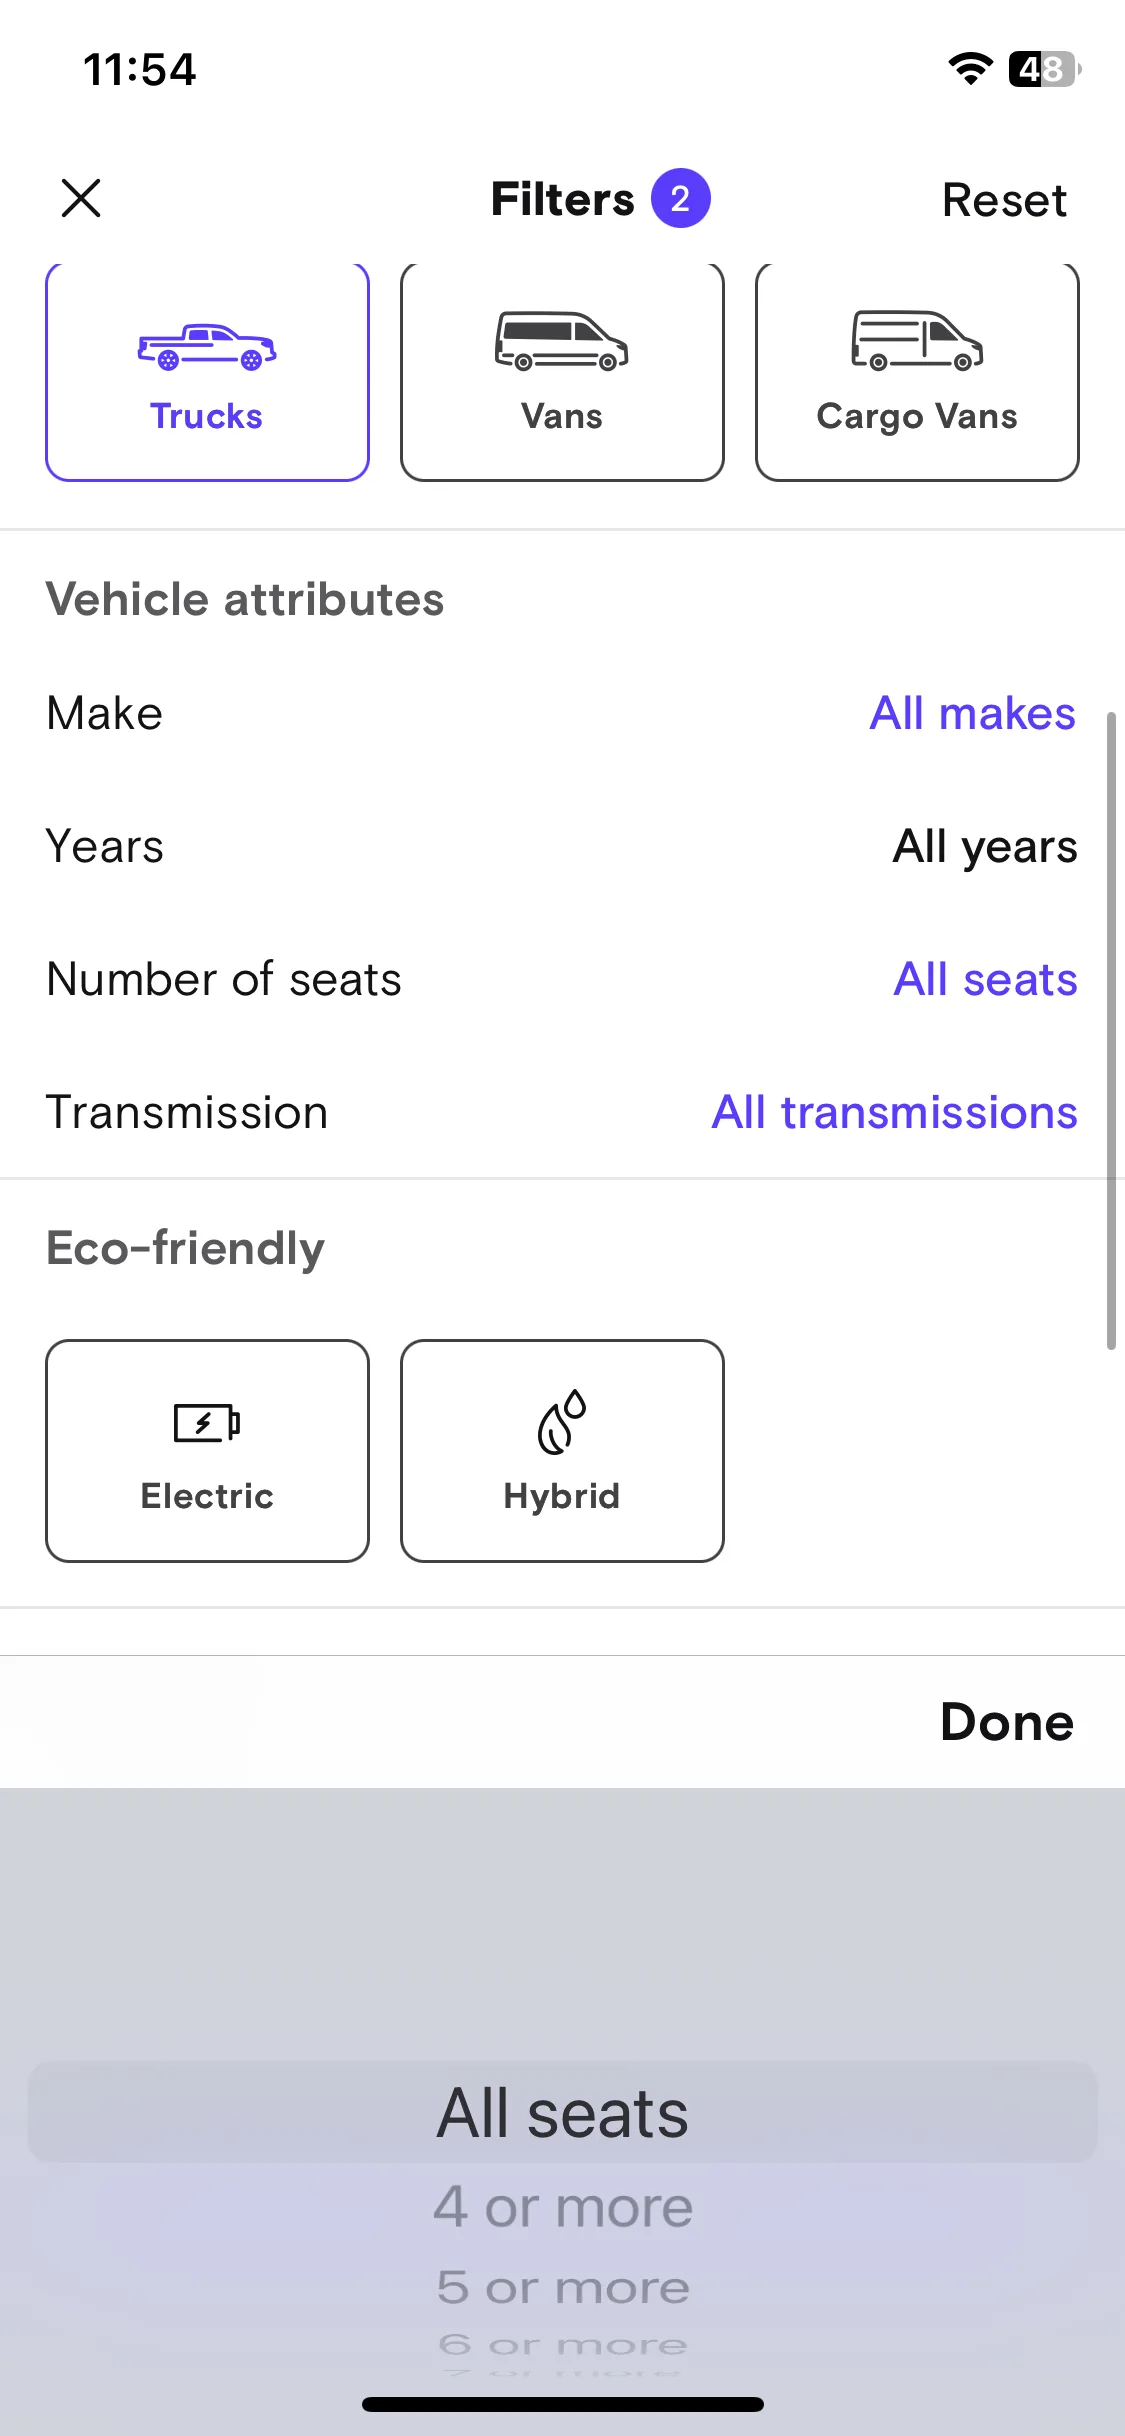
Task: Open the All transmissions selector
Action: [894, 1113]
